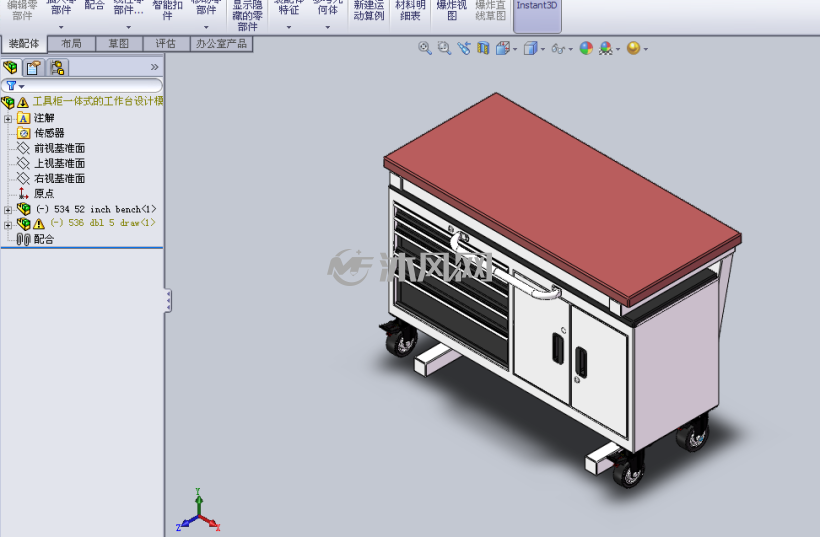Click warning icon on 536 dbl component
The image size is (820, 537).
[x=39, y=224]
